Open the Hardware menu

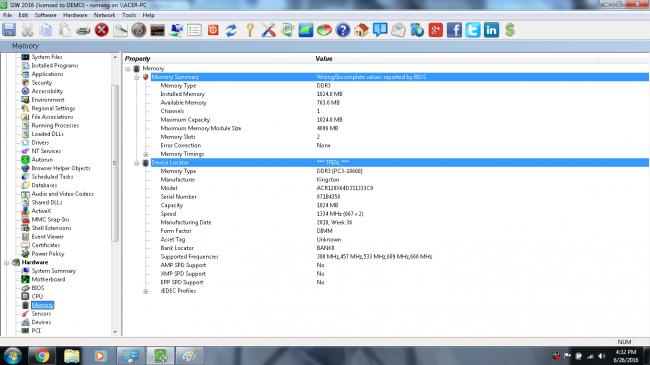point(75,15)
